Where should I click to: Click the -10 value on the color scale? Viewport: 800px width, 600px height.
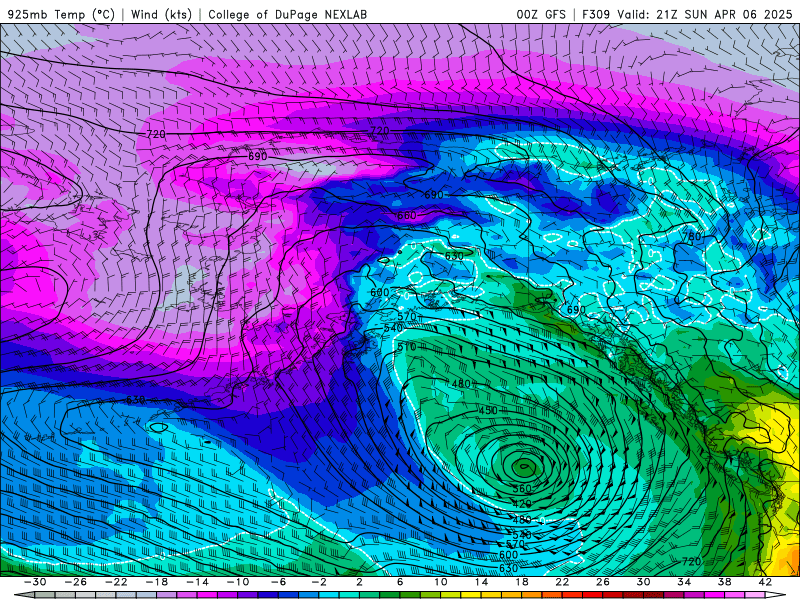[238, 582]
